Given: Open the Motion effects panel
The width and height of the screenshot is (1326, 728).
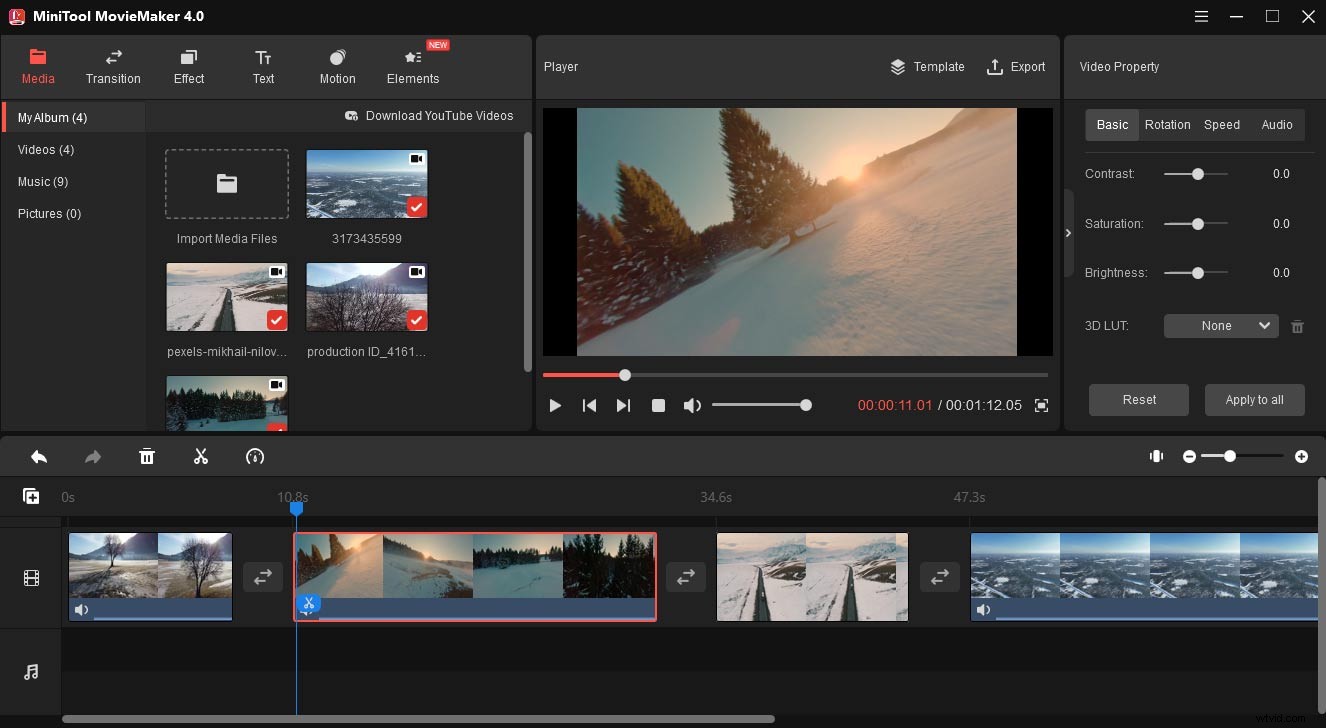Looking at the screenshot, I should 337,66.
